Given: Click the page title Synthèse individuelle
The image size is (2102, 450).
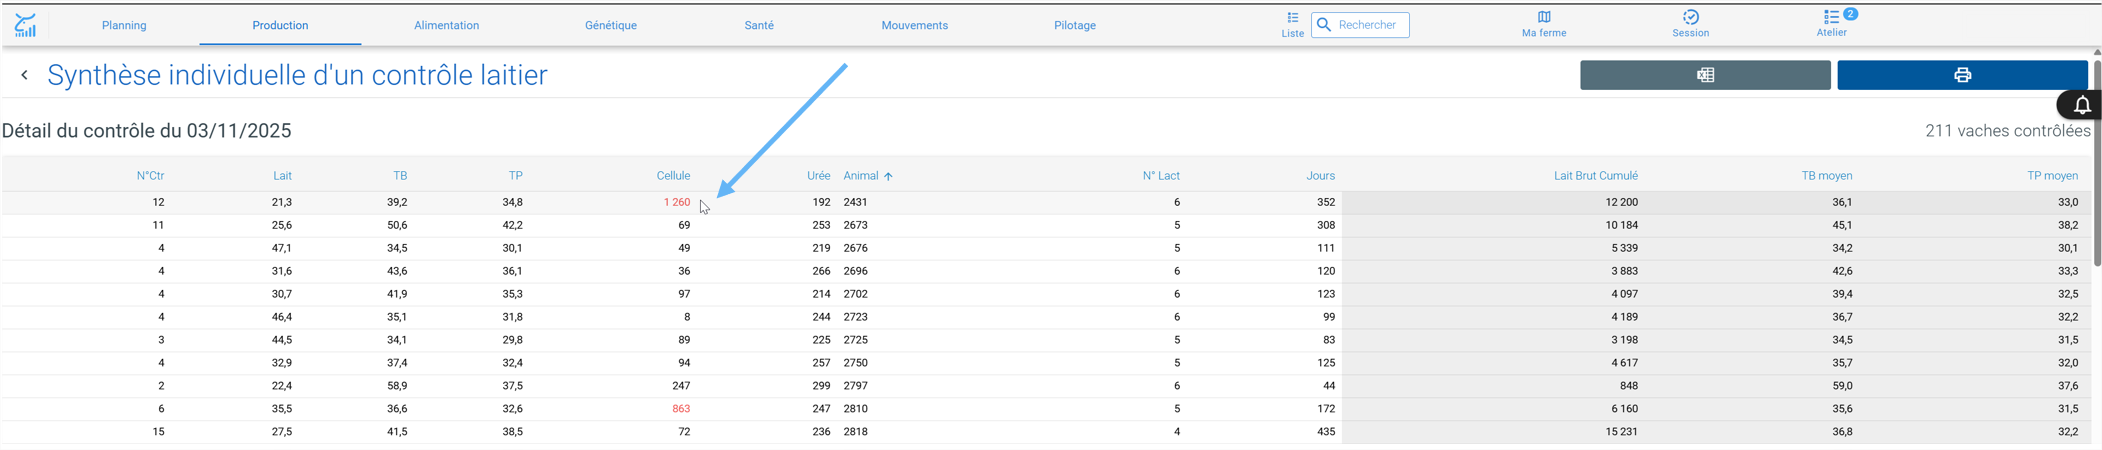Looking at the screenshot, I should click(297, 75).
